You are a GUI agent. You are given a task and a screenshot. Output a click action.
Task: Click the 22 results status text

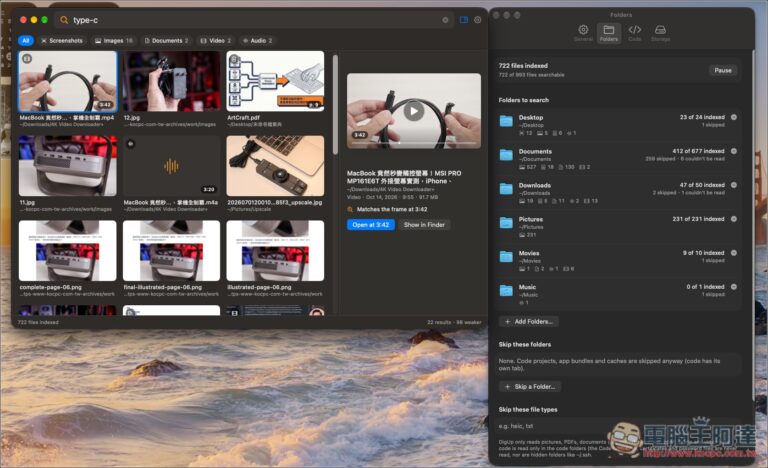tap(439, 322)
